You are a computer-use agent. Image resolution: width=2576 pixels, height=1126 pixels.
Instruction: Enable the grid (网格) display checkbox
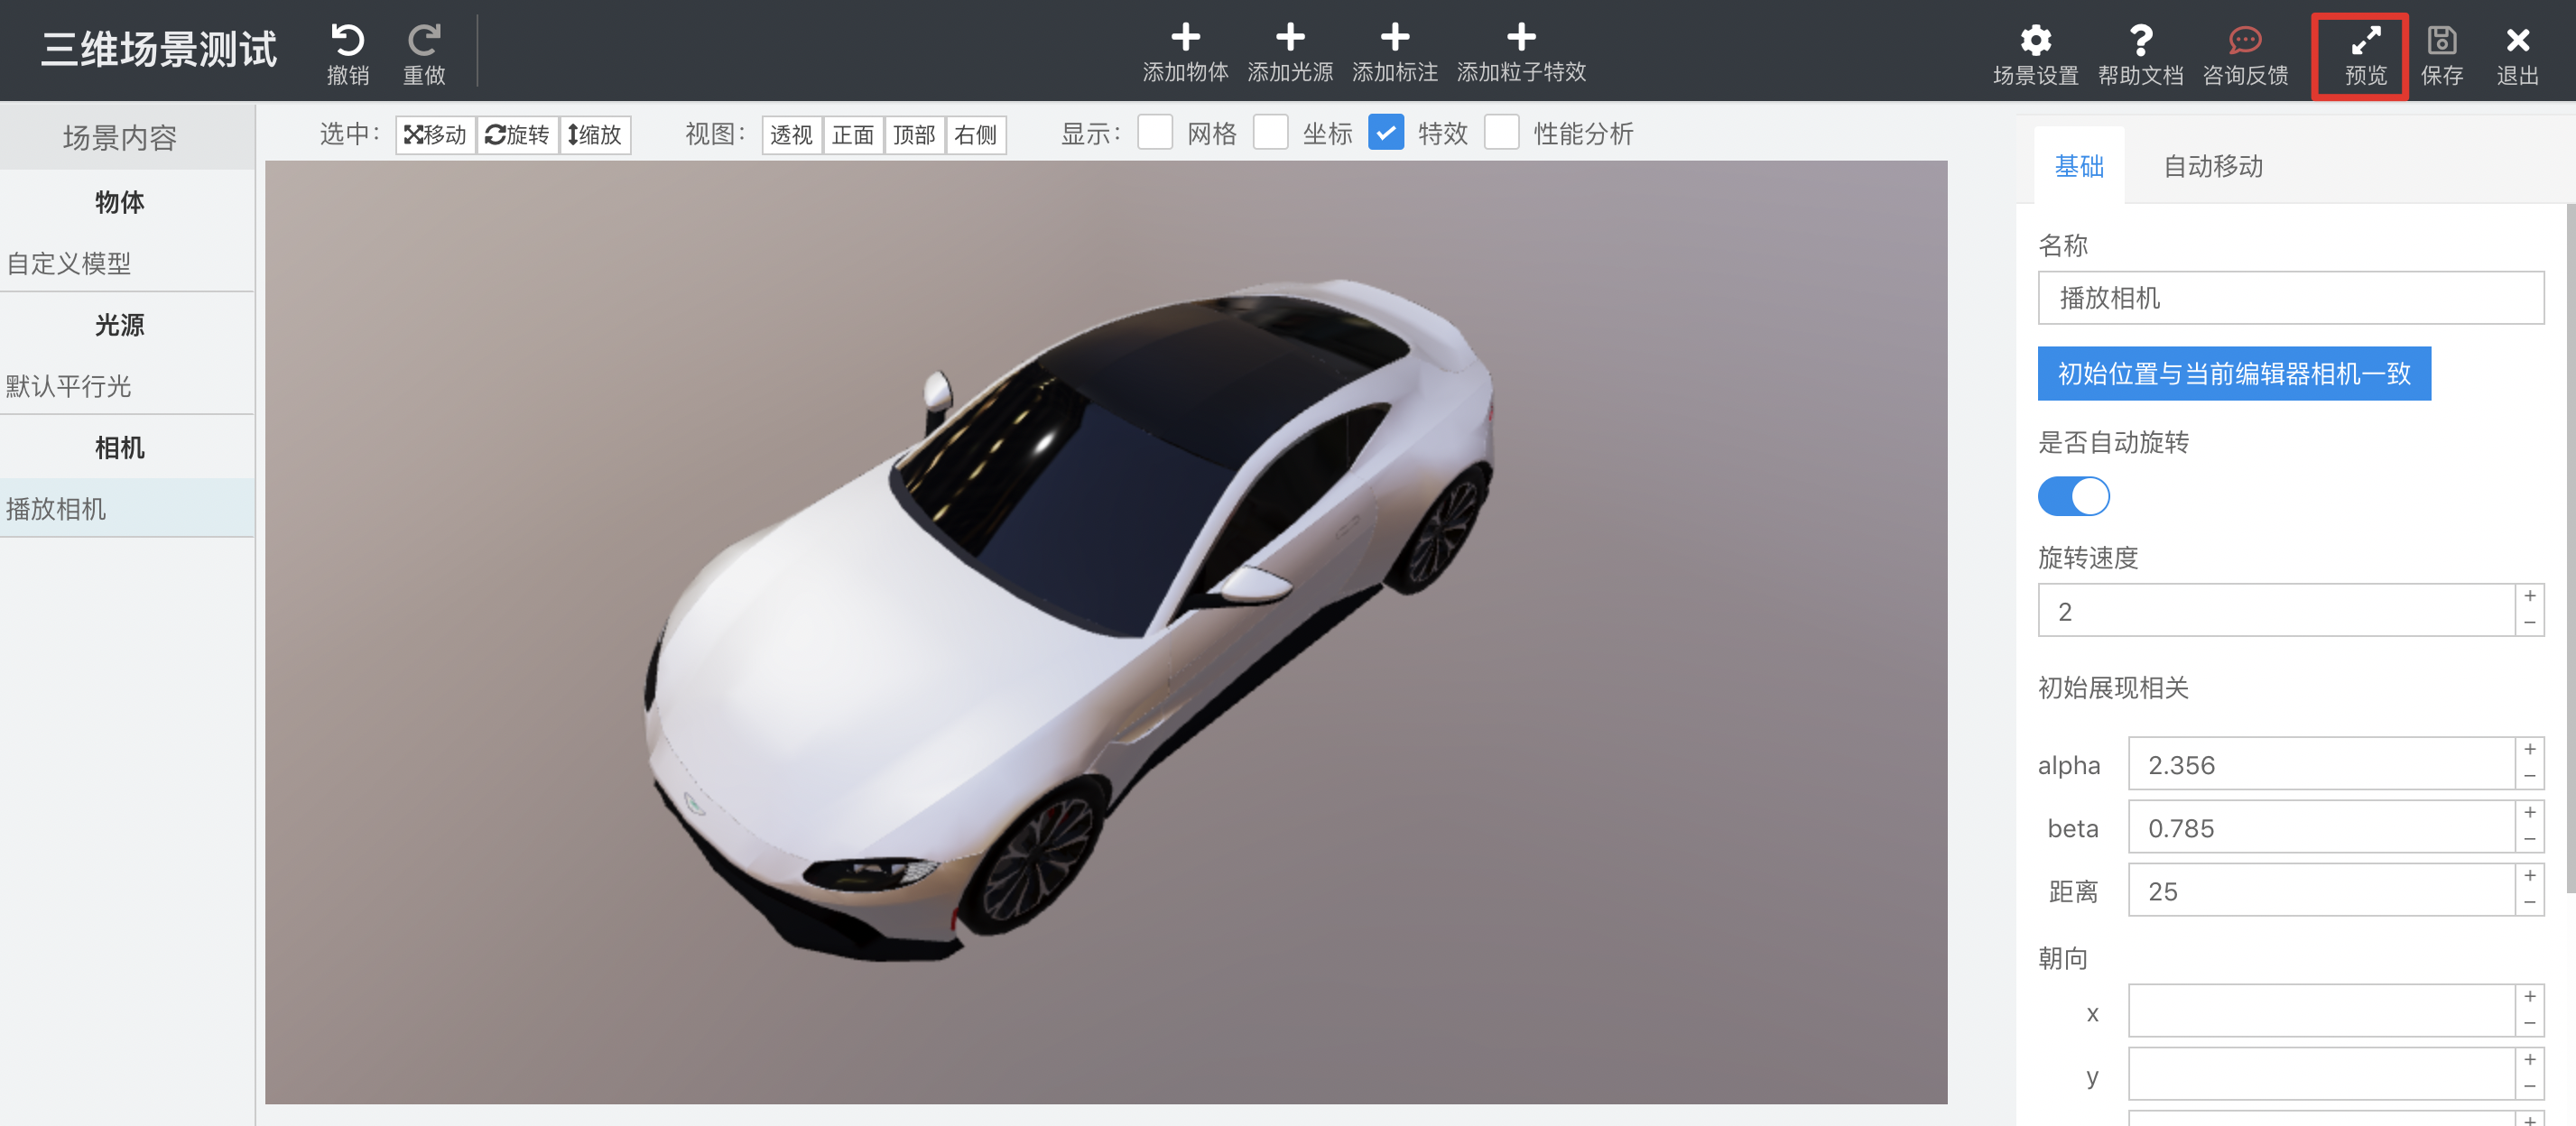coord(1155,133)
